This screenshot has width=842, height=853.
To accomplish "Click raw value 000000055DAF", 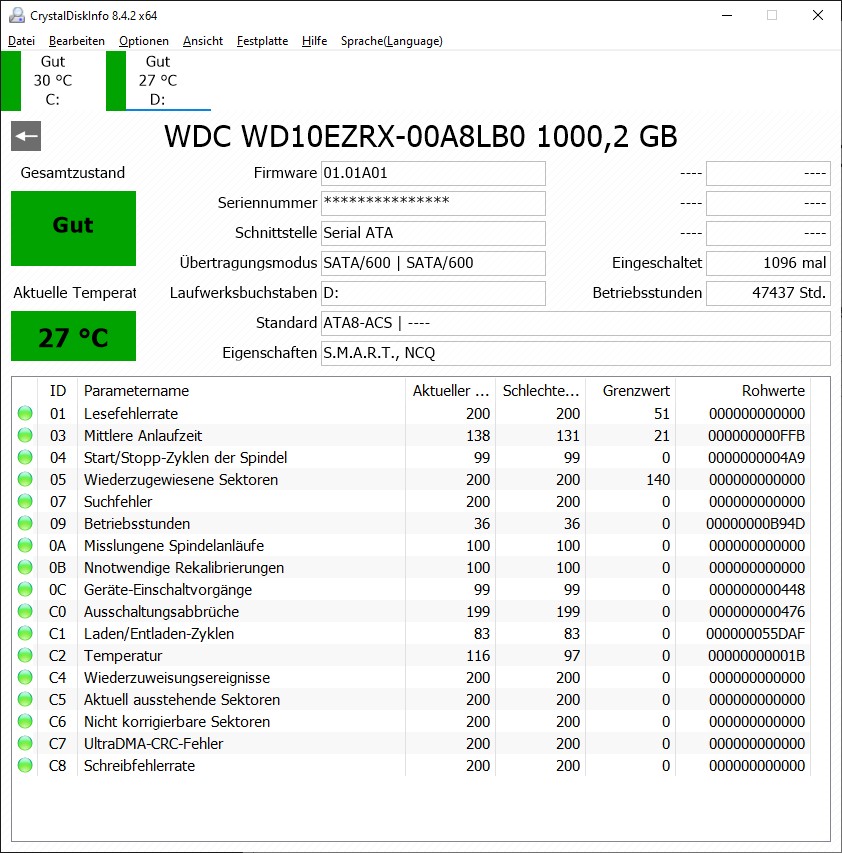I will click(756, 634).
